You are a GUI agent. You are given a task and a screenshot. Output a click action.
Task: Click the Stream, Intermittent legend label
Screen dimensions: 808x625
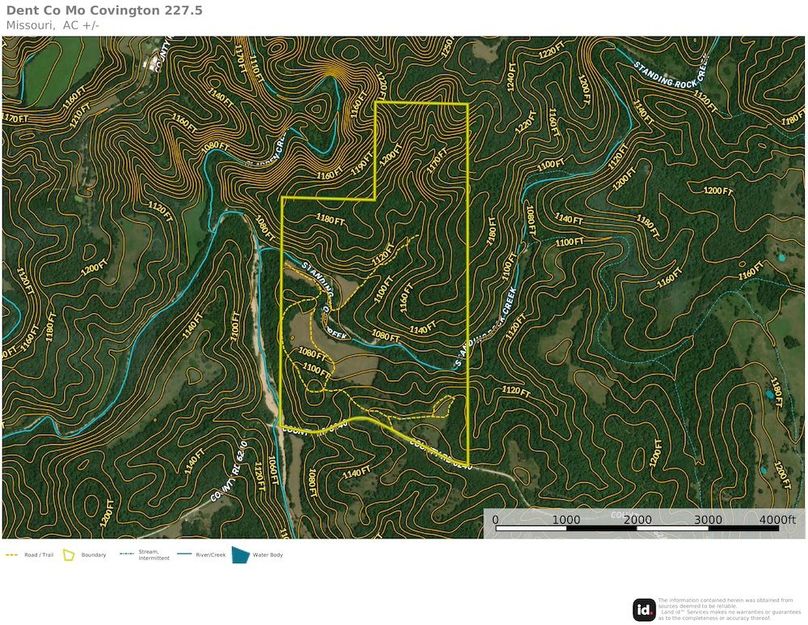point(154,555)
